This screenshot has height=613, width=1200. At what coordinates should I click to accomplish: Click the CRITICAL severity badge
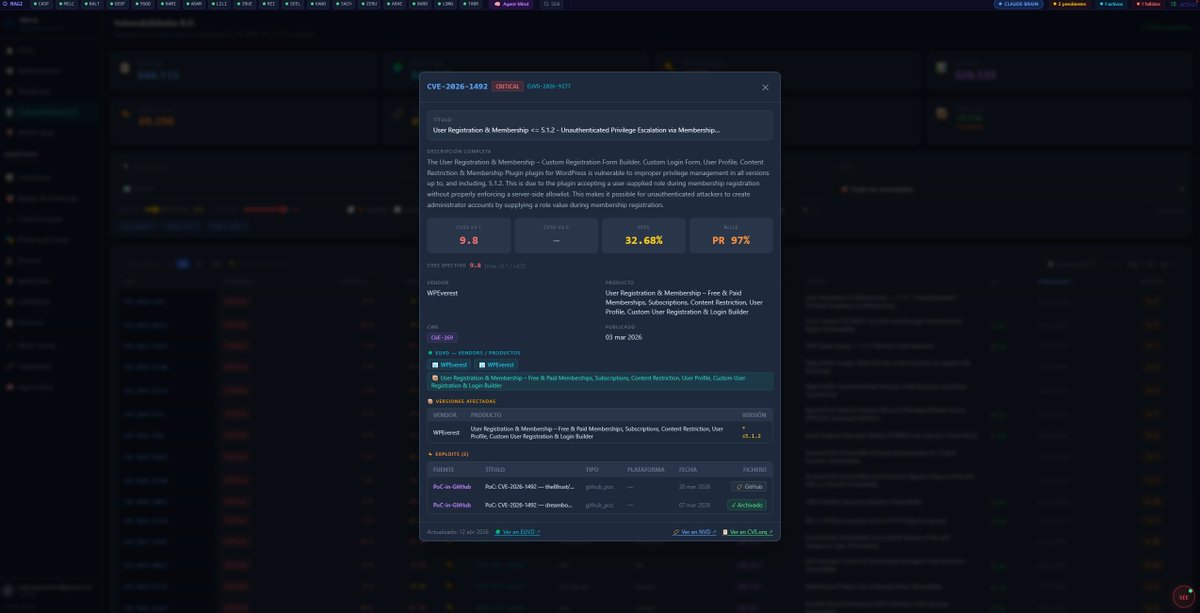click(507, 87)
